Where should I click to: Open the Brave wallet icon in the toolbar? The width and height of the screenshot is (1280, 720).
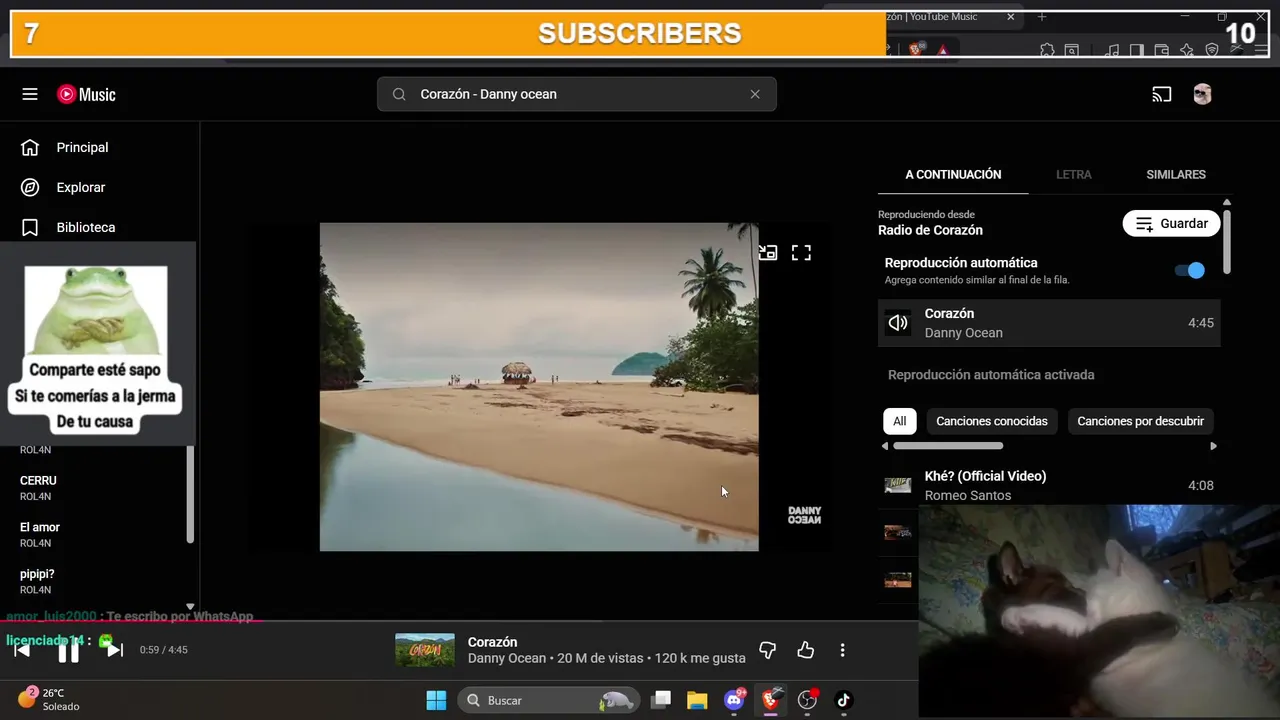(1161, 49)
